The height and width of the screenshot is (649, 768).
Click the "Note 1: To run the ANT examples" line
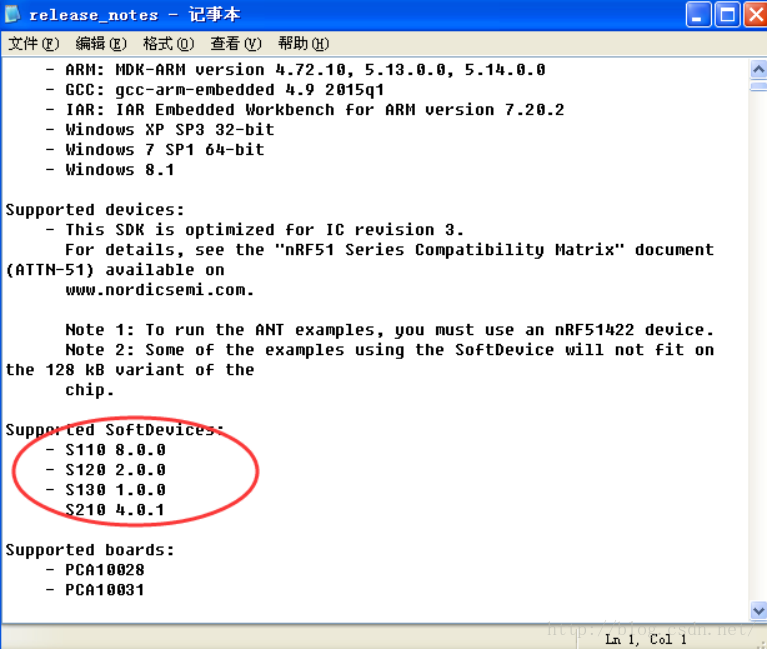click(389, 330)
